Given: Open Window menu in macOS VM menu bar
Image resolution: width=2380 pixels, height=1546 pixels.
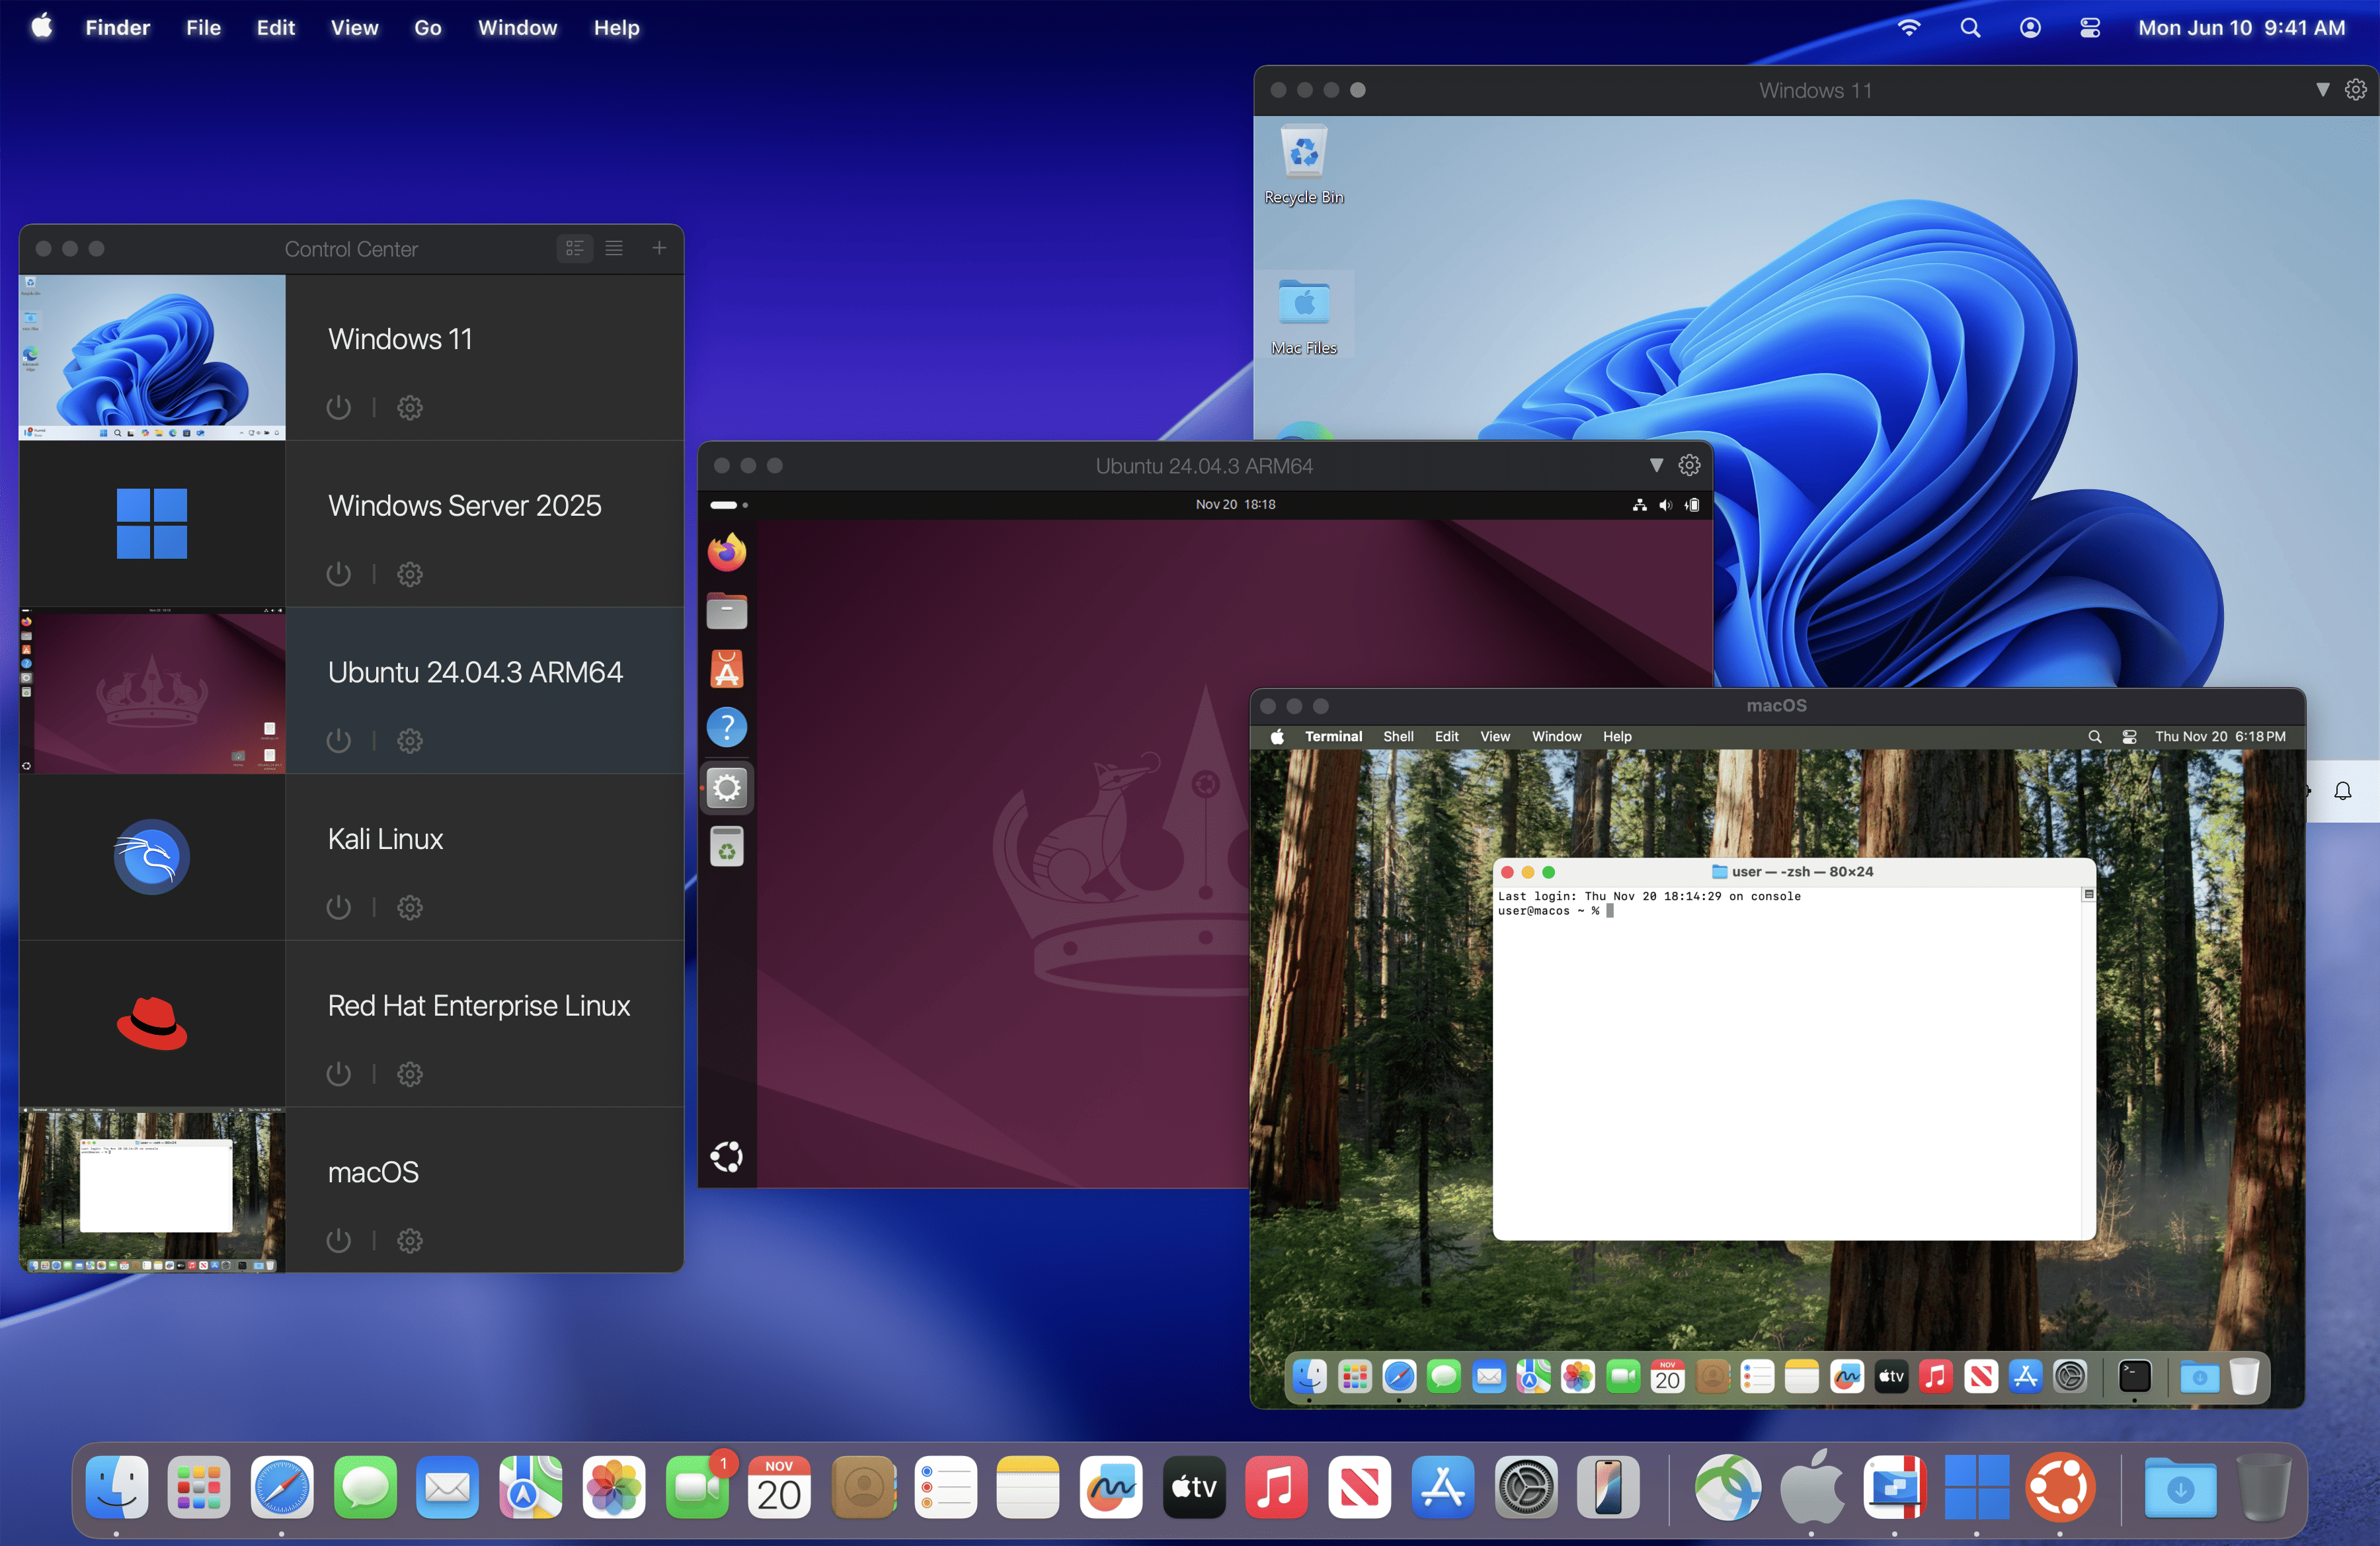Looking at the screenshot, I should pos(1556,737).
